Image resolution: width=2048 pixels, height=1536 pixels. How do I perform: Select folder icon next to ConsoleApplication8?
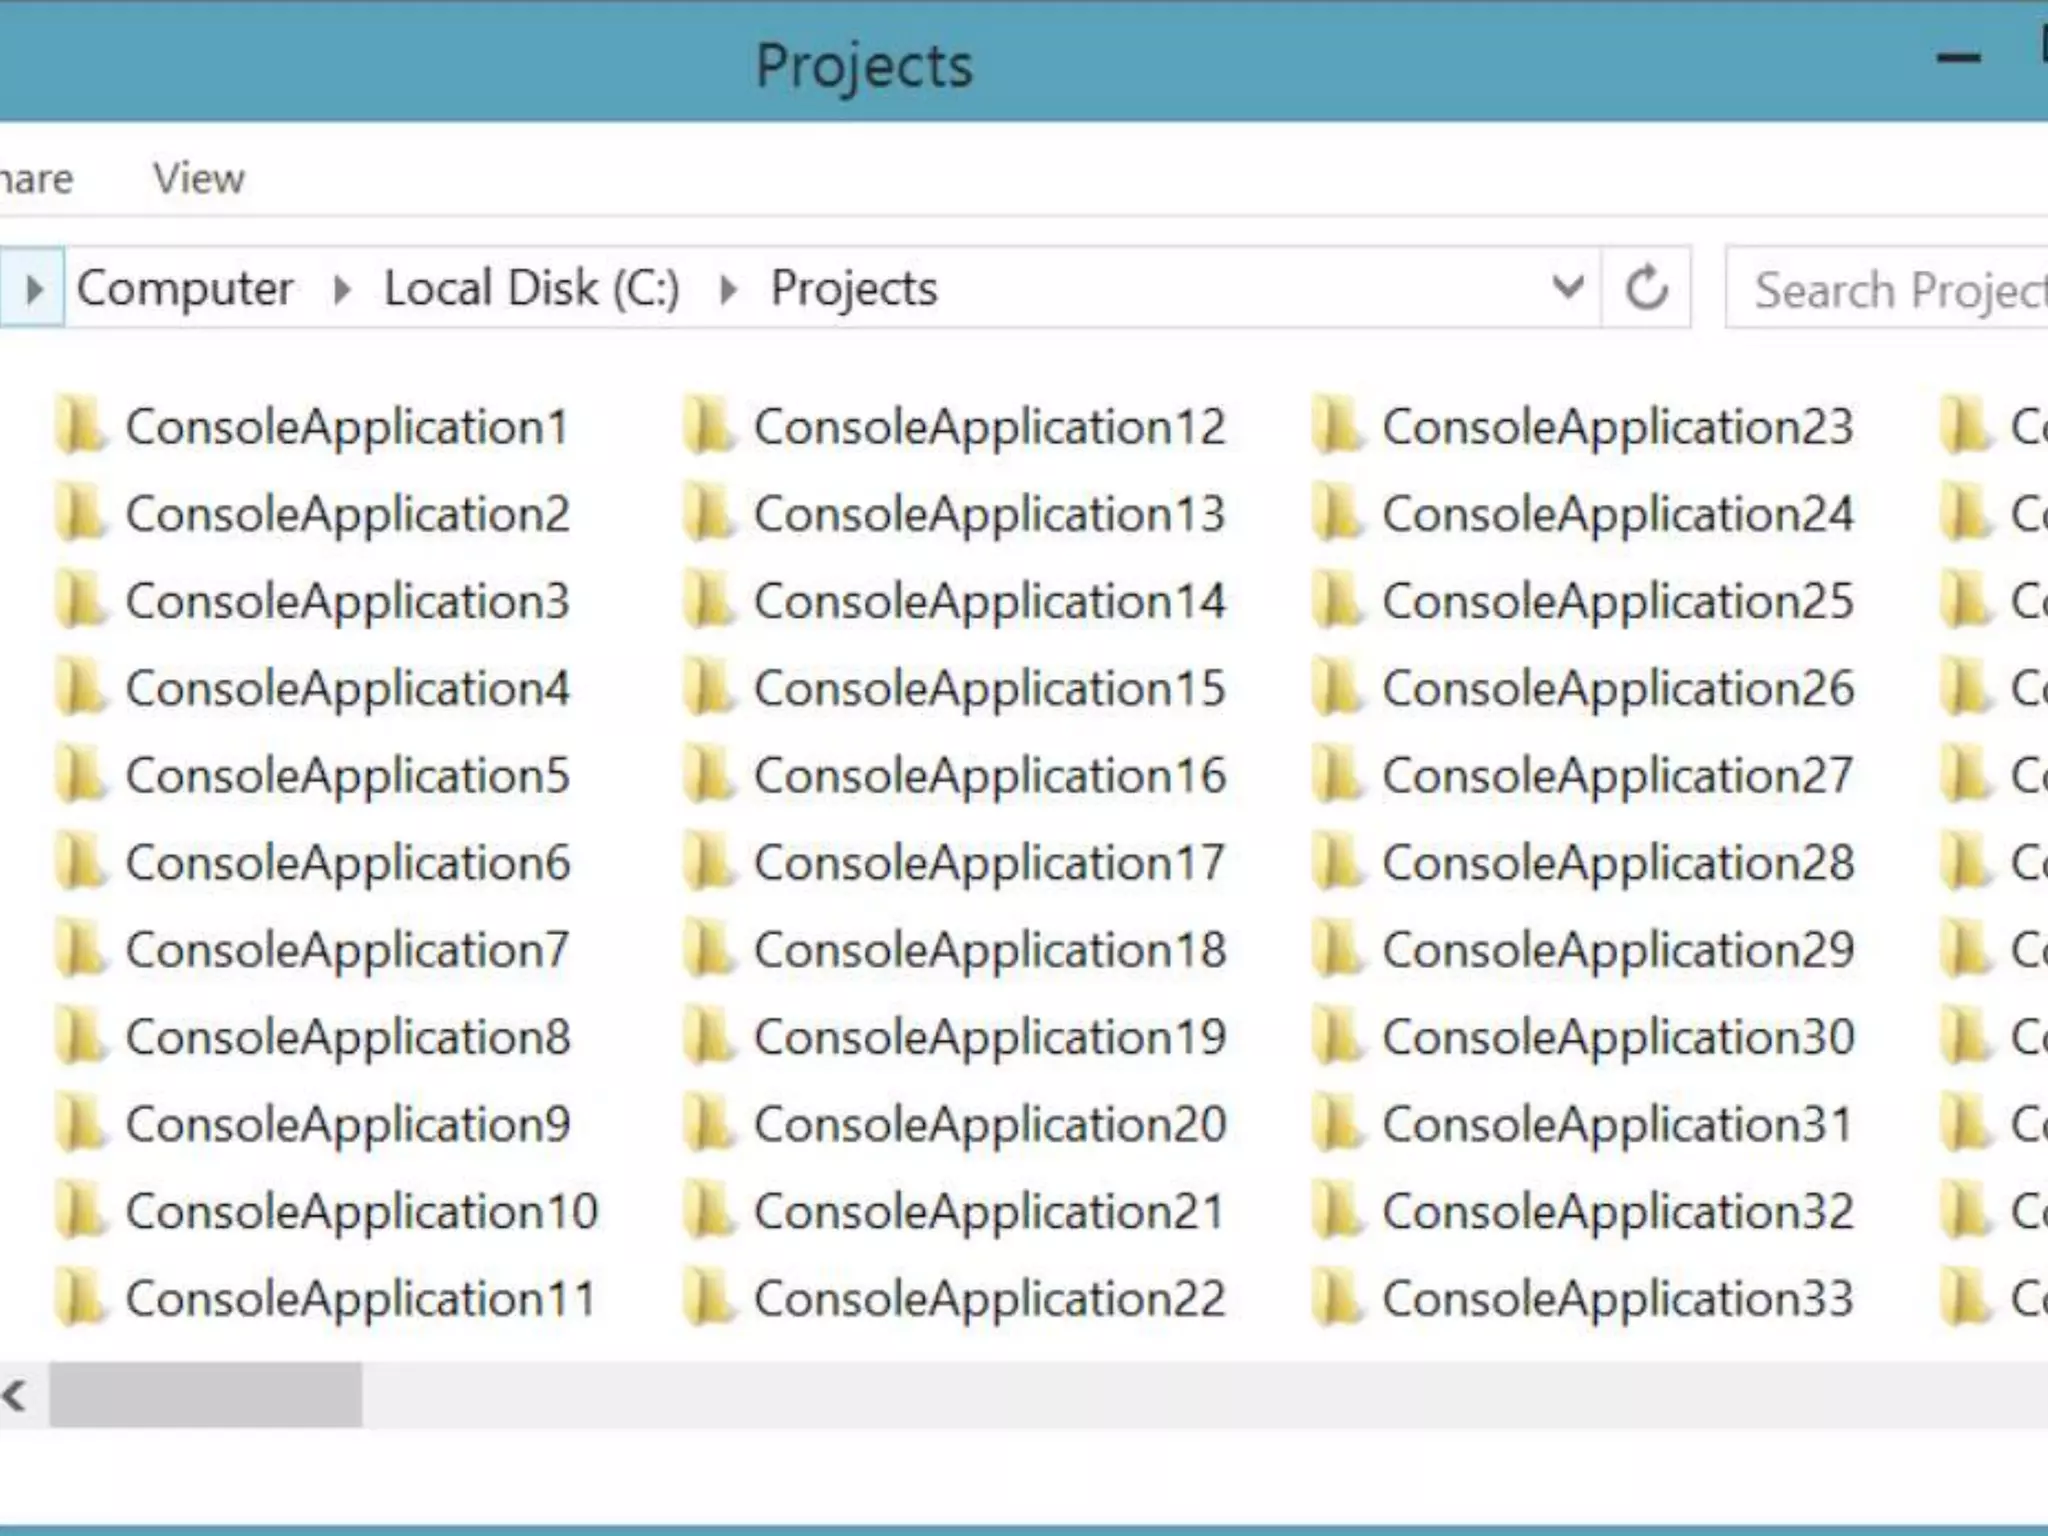pos(79,1036)
